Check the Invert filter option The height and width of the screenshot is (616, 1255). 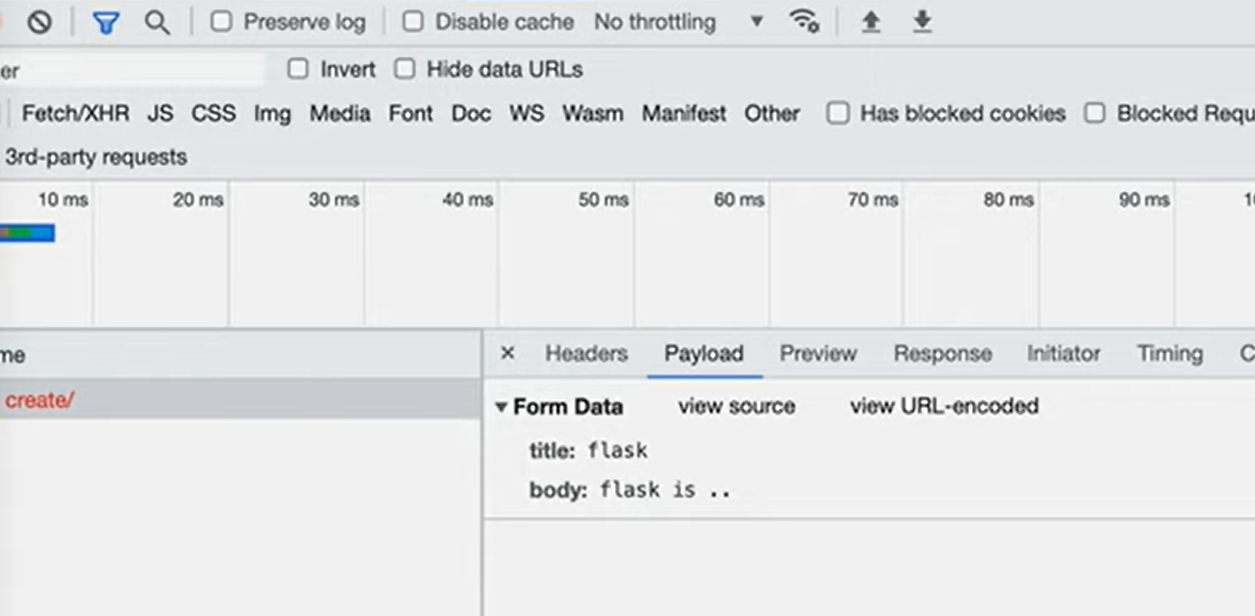(x=298, y=69)
